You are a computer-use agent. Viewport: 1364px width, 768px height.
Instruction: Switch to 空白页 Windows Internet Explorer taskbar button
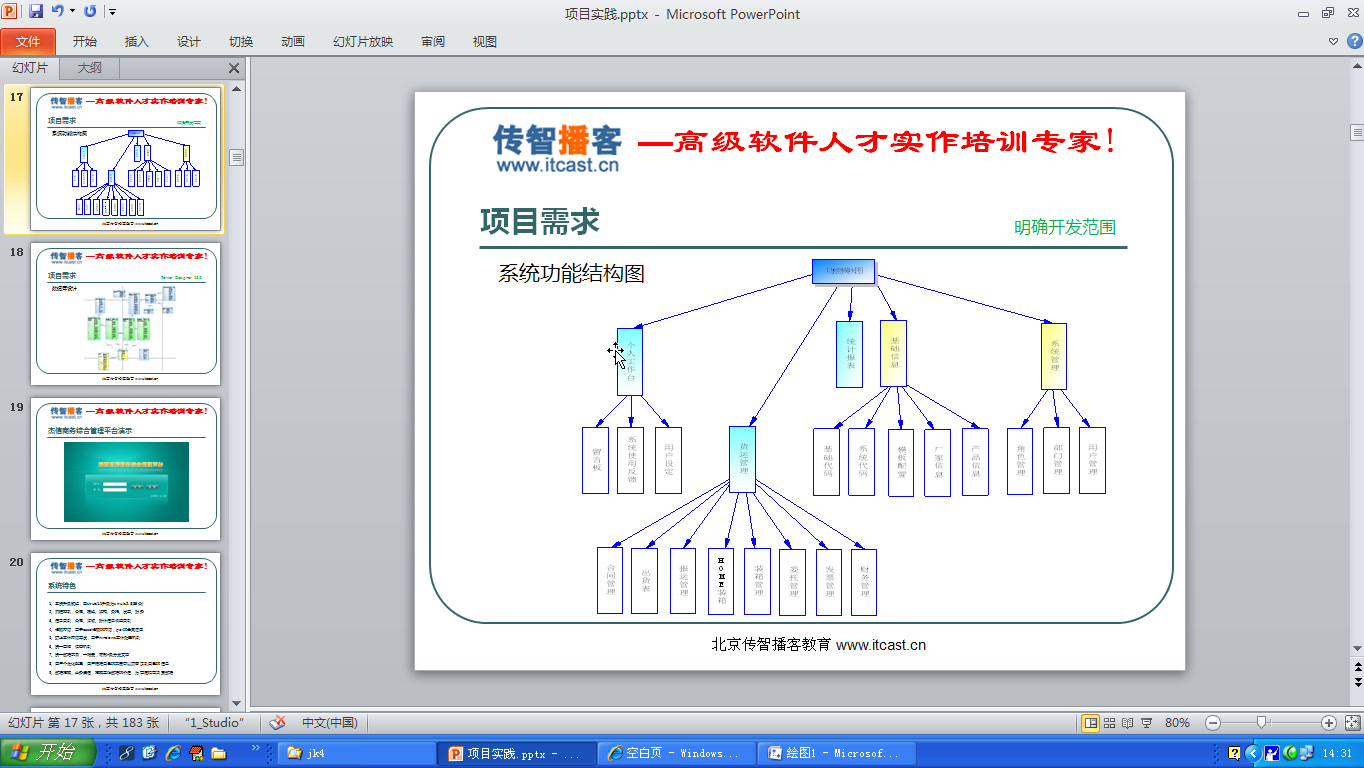click(677, 753)
